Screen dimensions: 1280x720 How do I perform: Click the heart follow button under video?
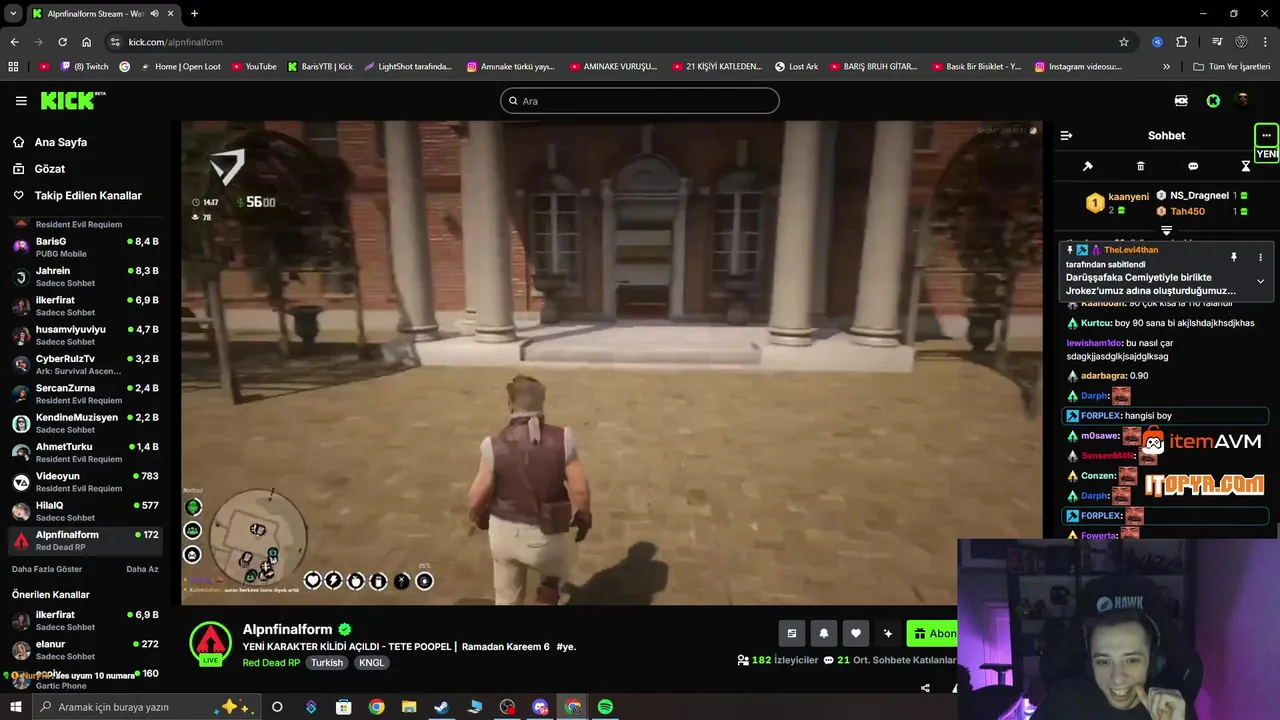856,633
